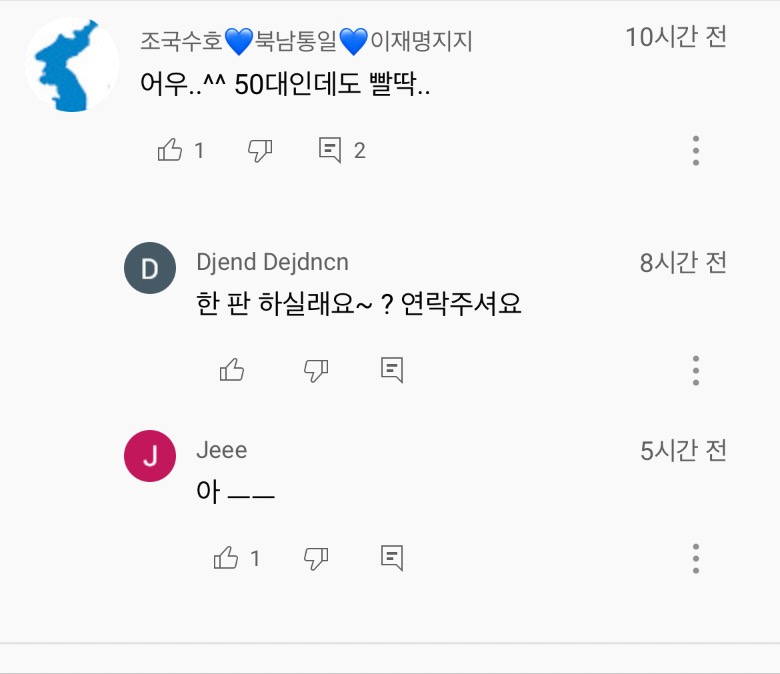Like the top comment about 50대인데도
The width and height of the screenshot is (780, 674).
pyautogui.click(x=170, y=150)
